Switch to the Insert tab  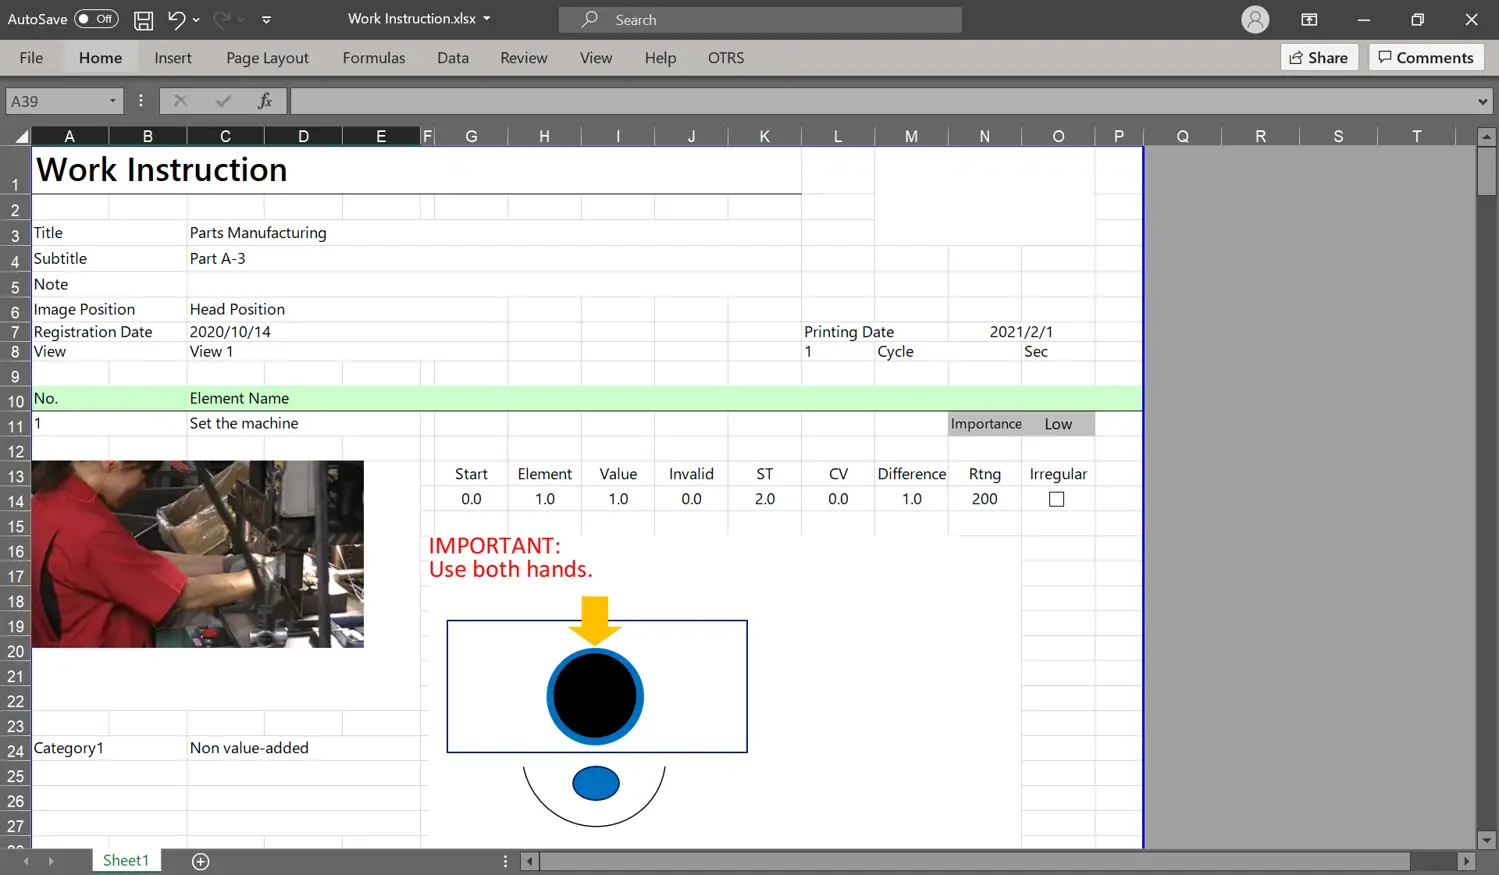173,58
